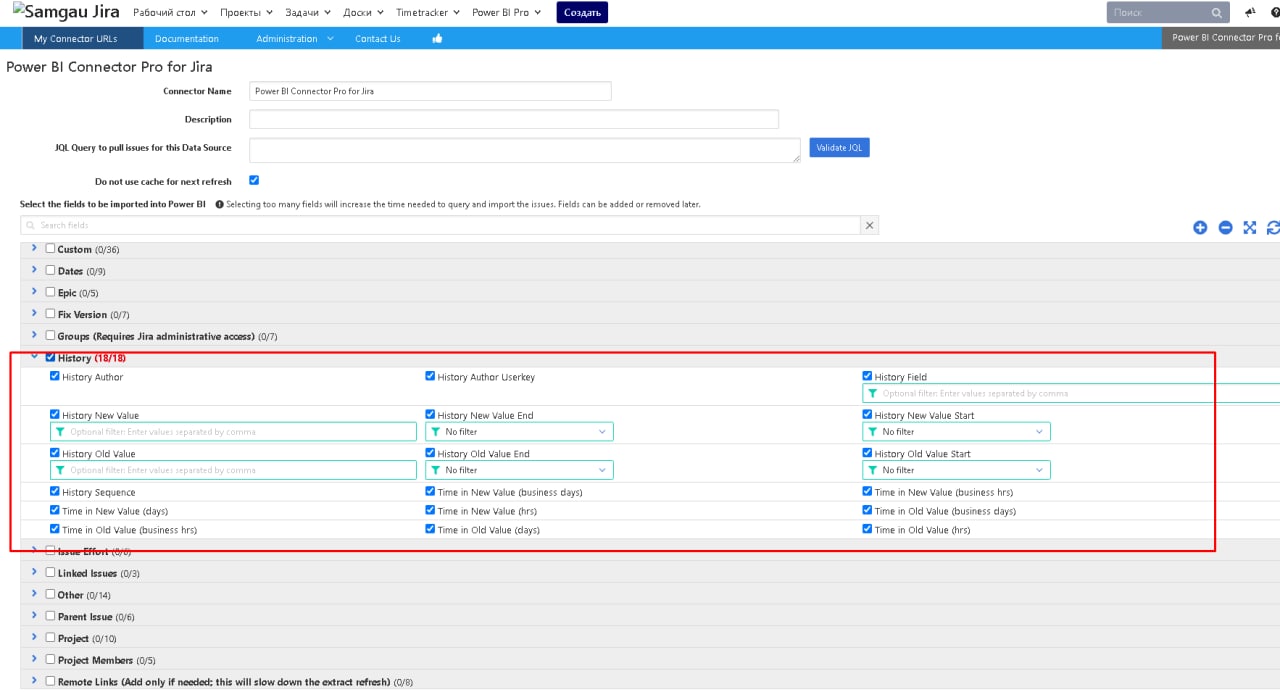
Task: Uncheck the History group checkbox
Action: (51, 357)
